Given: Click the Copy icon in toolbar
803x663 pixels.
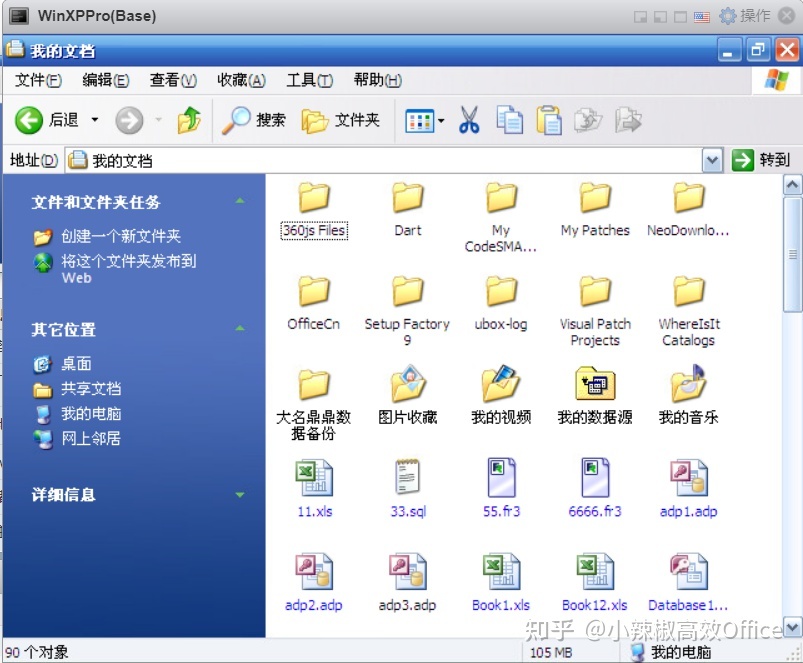Looking at the screenshot, I should pos(510,120).
